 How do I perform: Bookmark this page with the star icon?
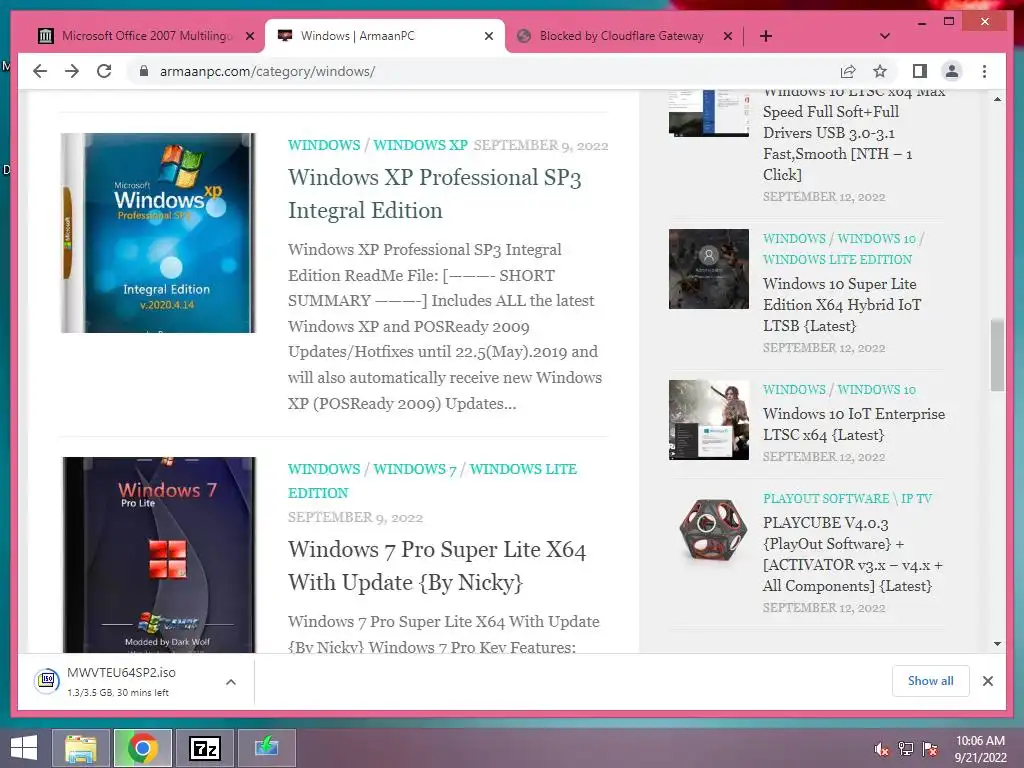(x=880, y=71)
